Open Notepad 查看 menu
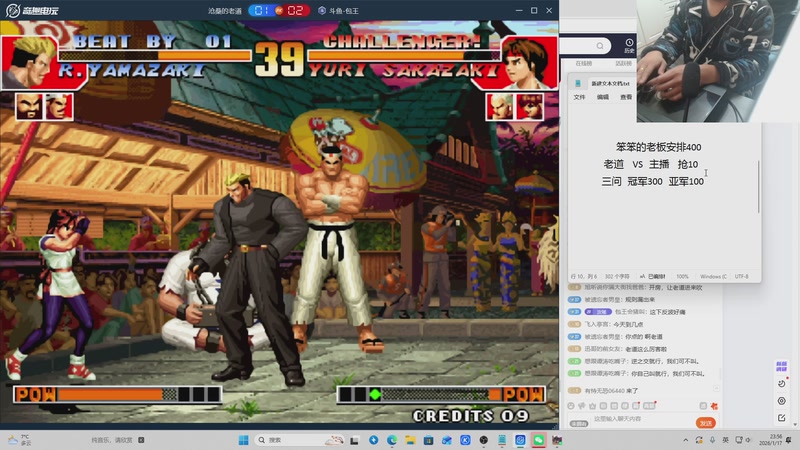This screenshot has width=800, height=450. point(626,97)
